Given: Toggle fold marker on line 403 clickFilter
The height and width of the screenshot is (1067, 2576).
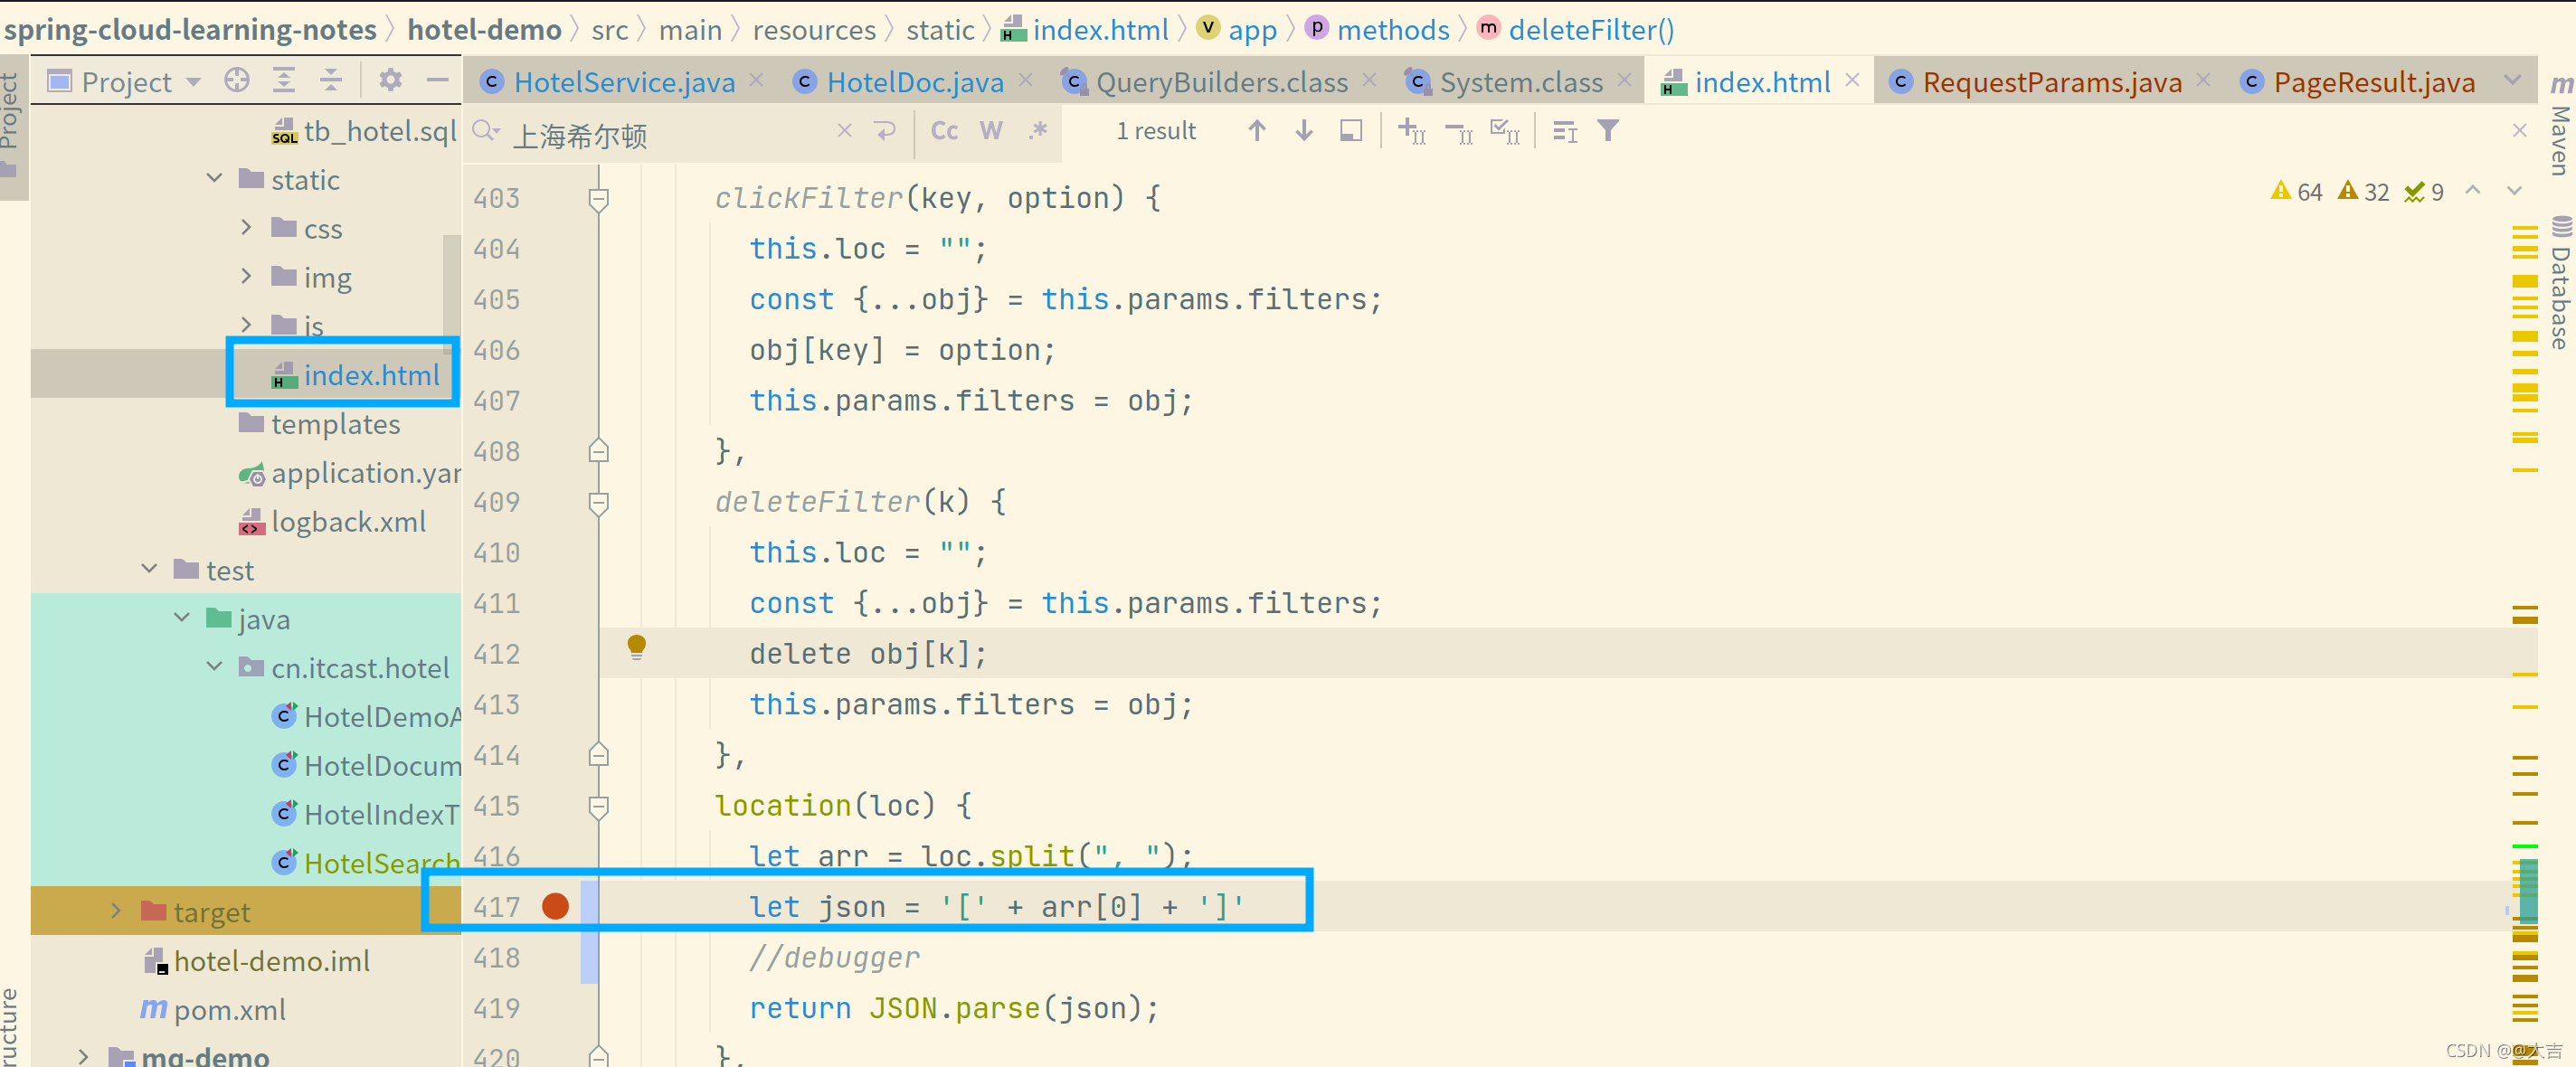Looking at the screenshot, I should point(598,199).
